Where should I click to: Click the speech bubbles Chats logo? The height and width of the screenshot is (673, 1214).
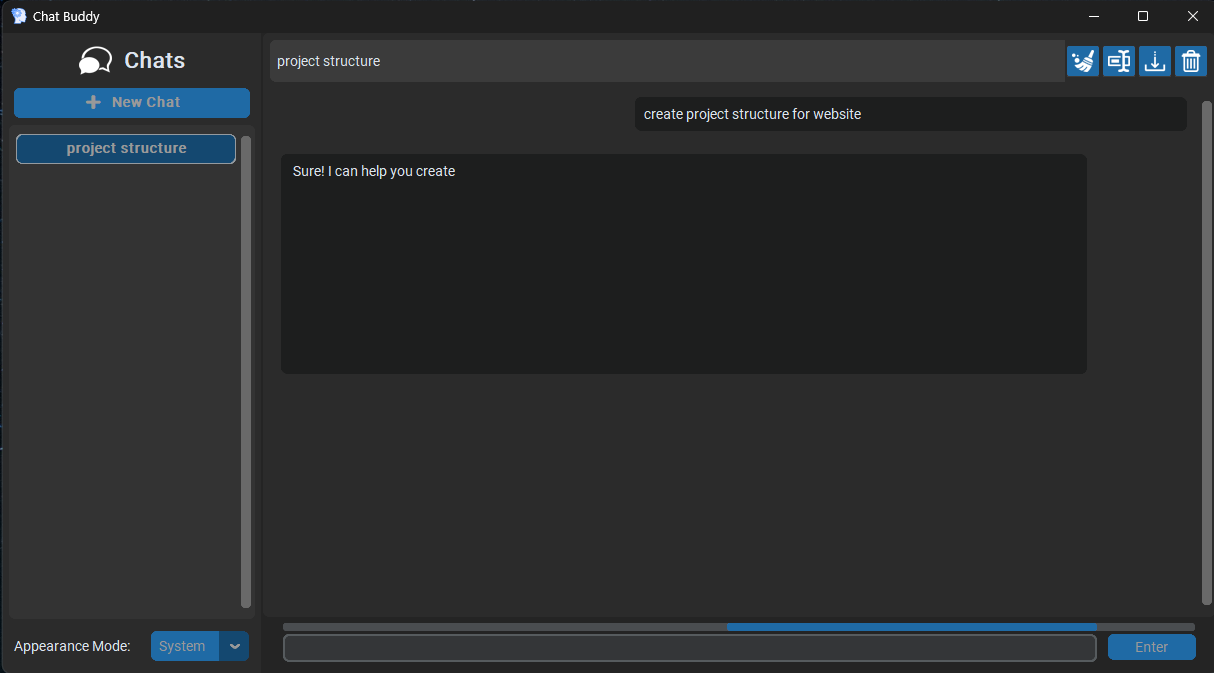(95, 61)
